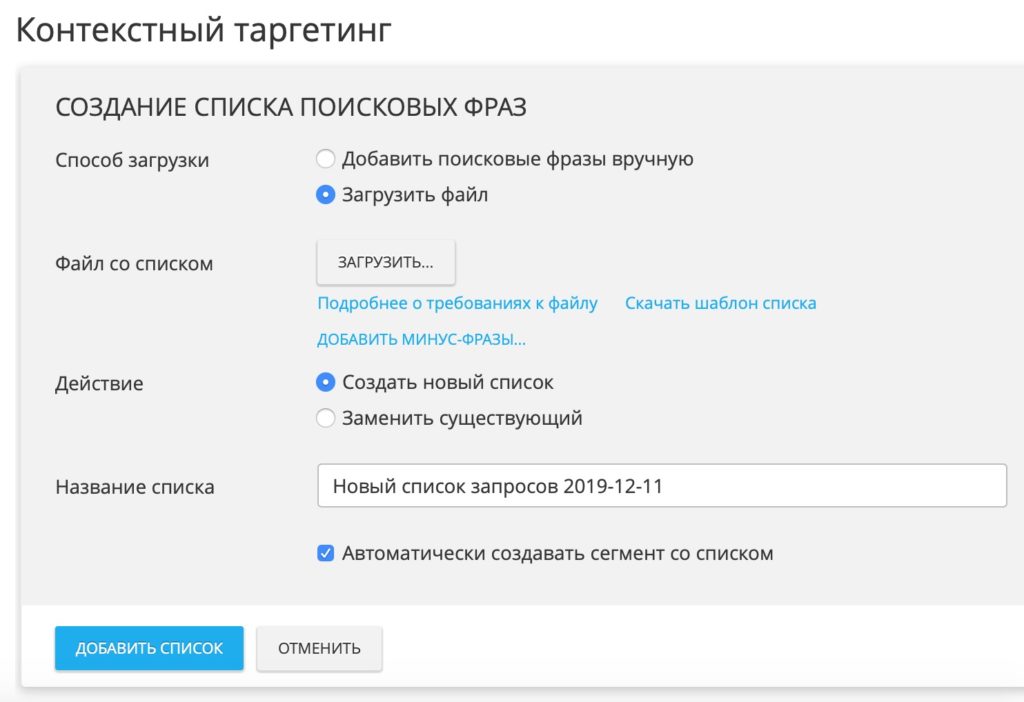Confirm list creation with the blue button
Image resolution: width=1024 pixels, height=702 pixels.
click(x=148, y=648)
